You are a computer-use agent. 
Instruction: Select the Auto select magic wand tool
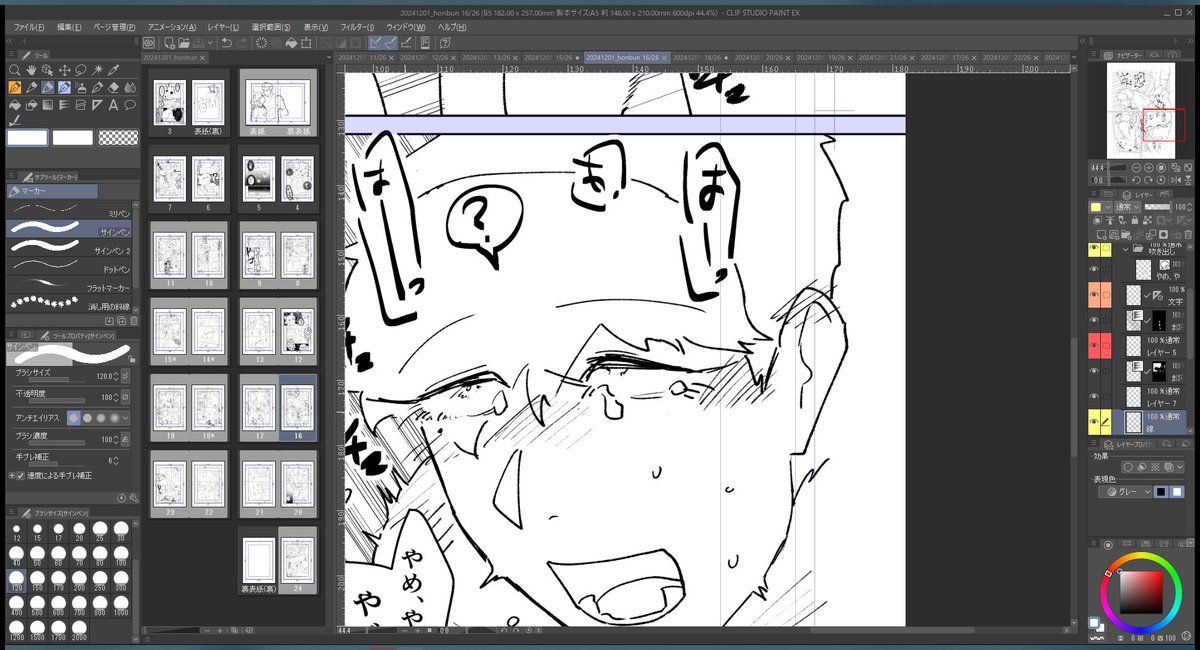tap(97, 70)
